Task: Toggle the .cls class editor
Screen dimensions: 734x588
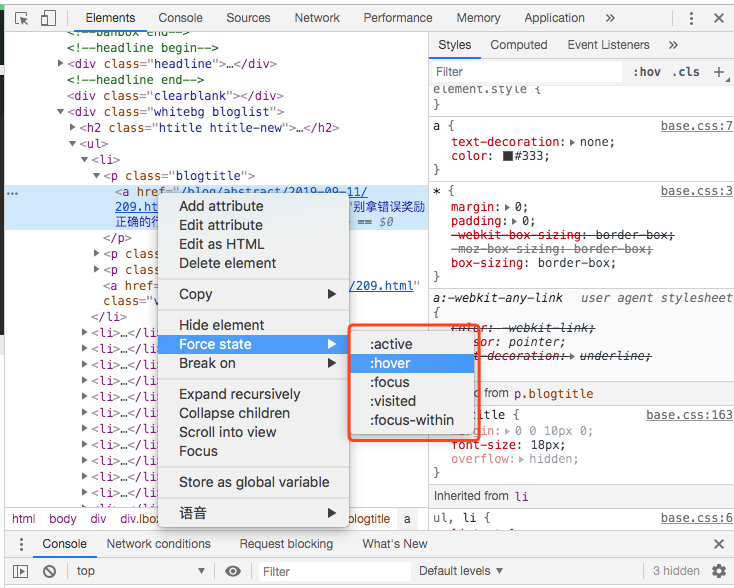Action: coord(686,72)
